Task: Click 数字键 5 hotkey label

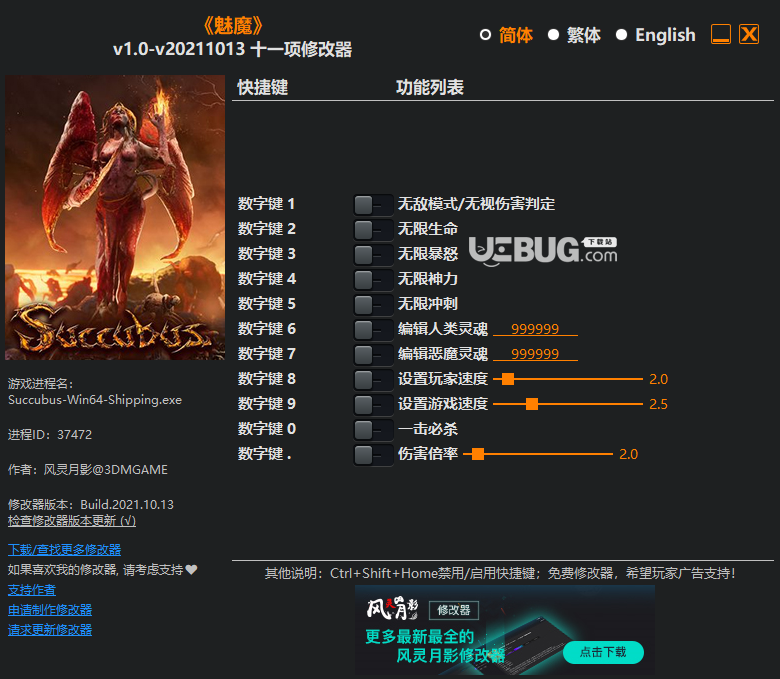Action: [x=267, y=304]
